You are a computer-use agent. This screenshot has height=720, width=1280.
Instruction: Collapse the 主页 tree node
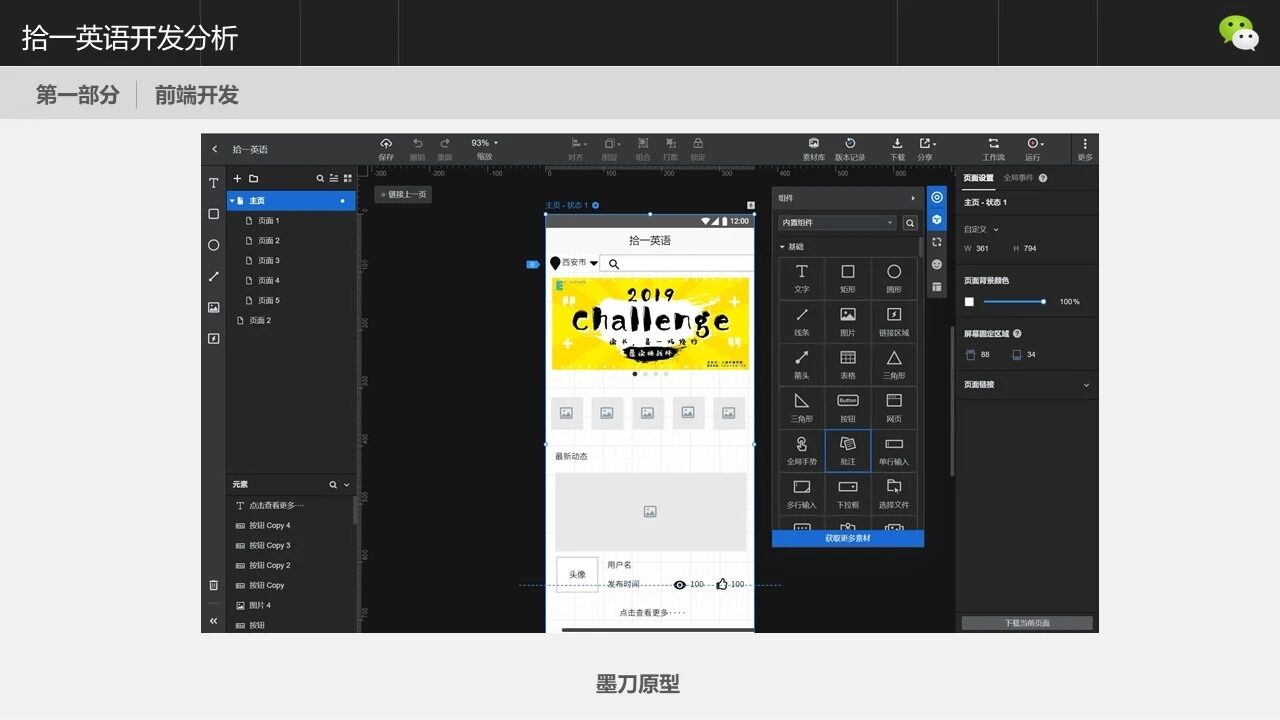pyautogui.click(x=232, y=201)
